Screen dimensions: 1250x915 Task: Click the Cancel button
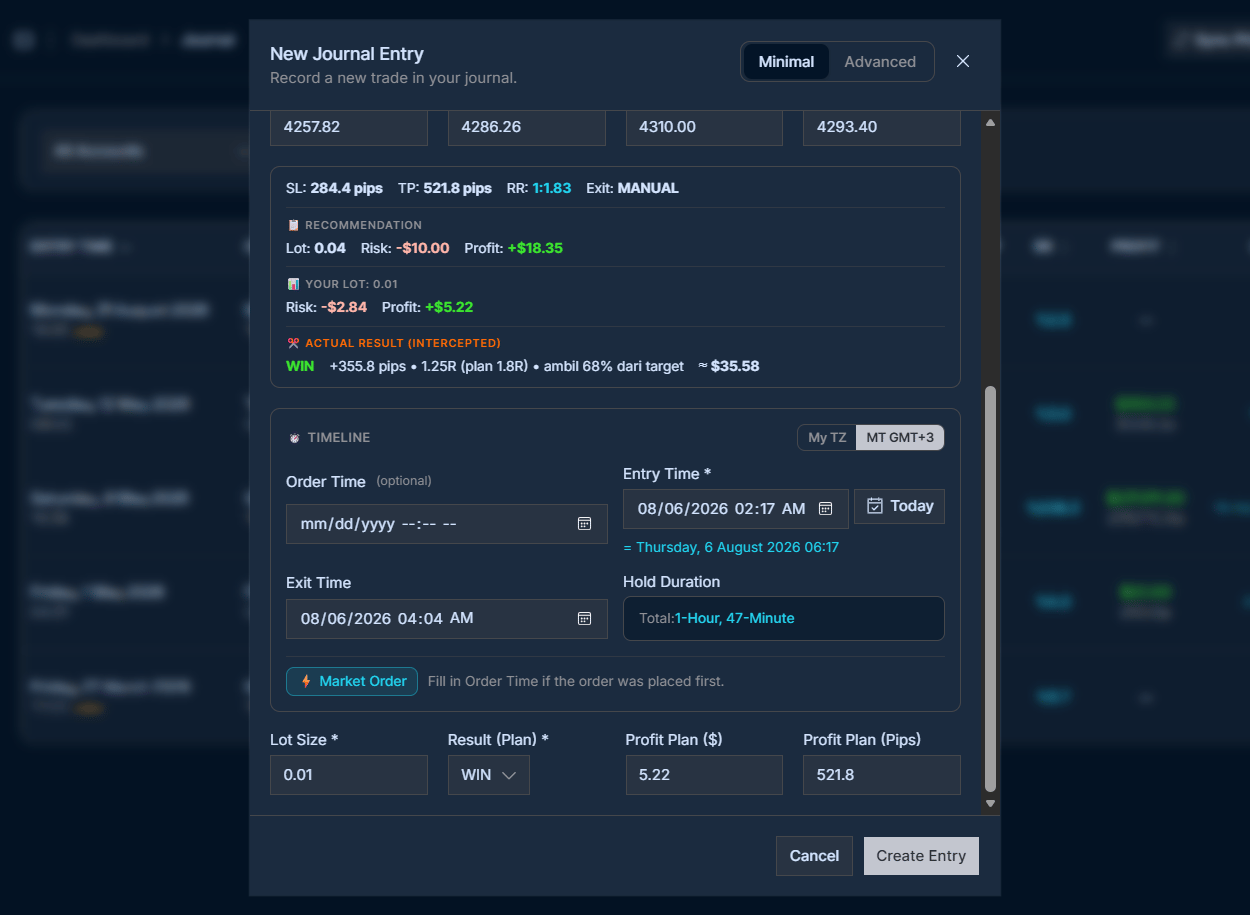(x=814, y=856)
